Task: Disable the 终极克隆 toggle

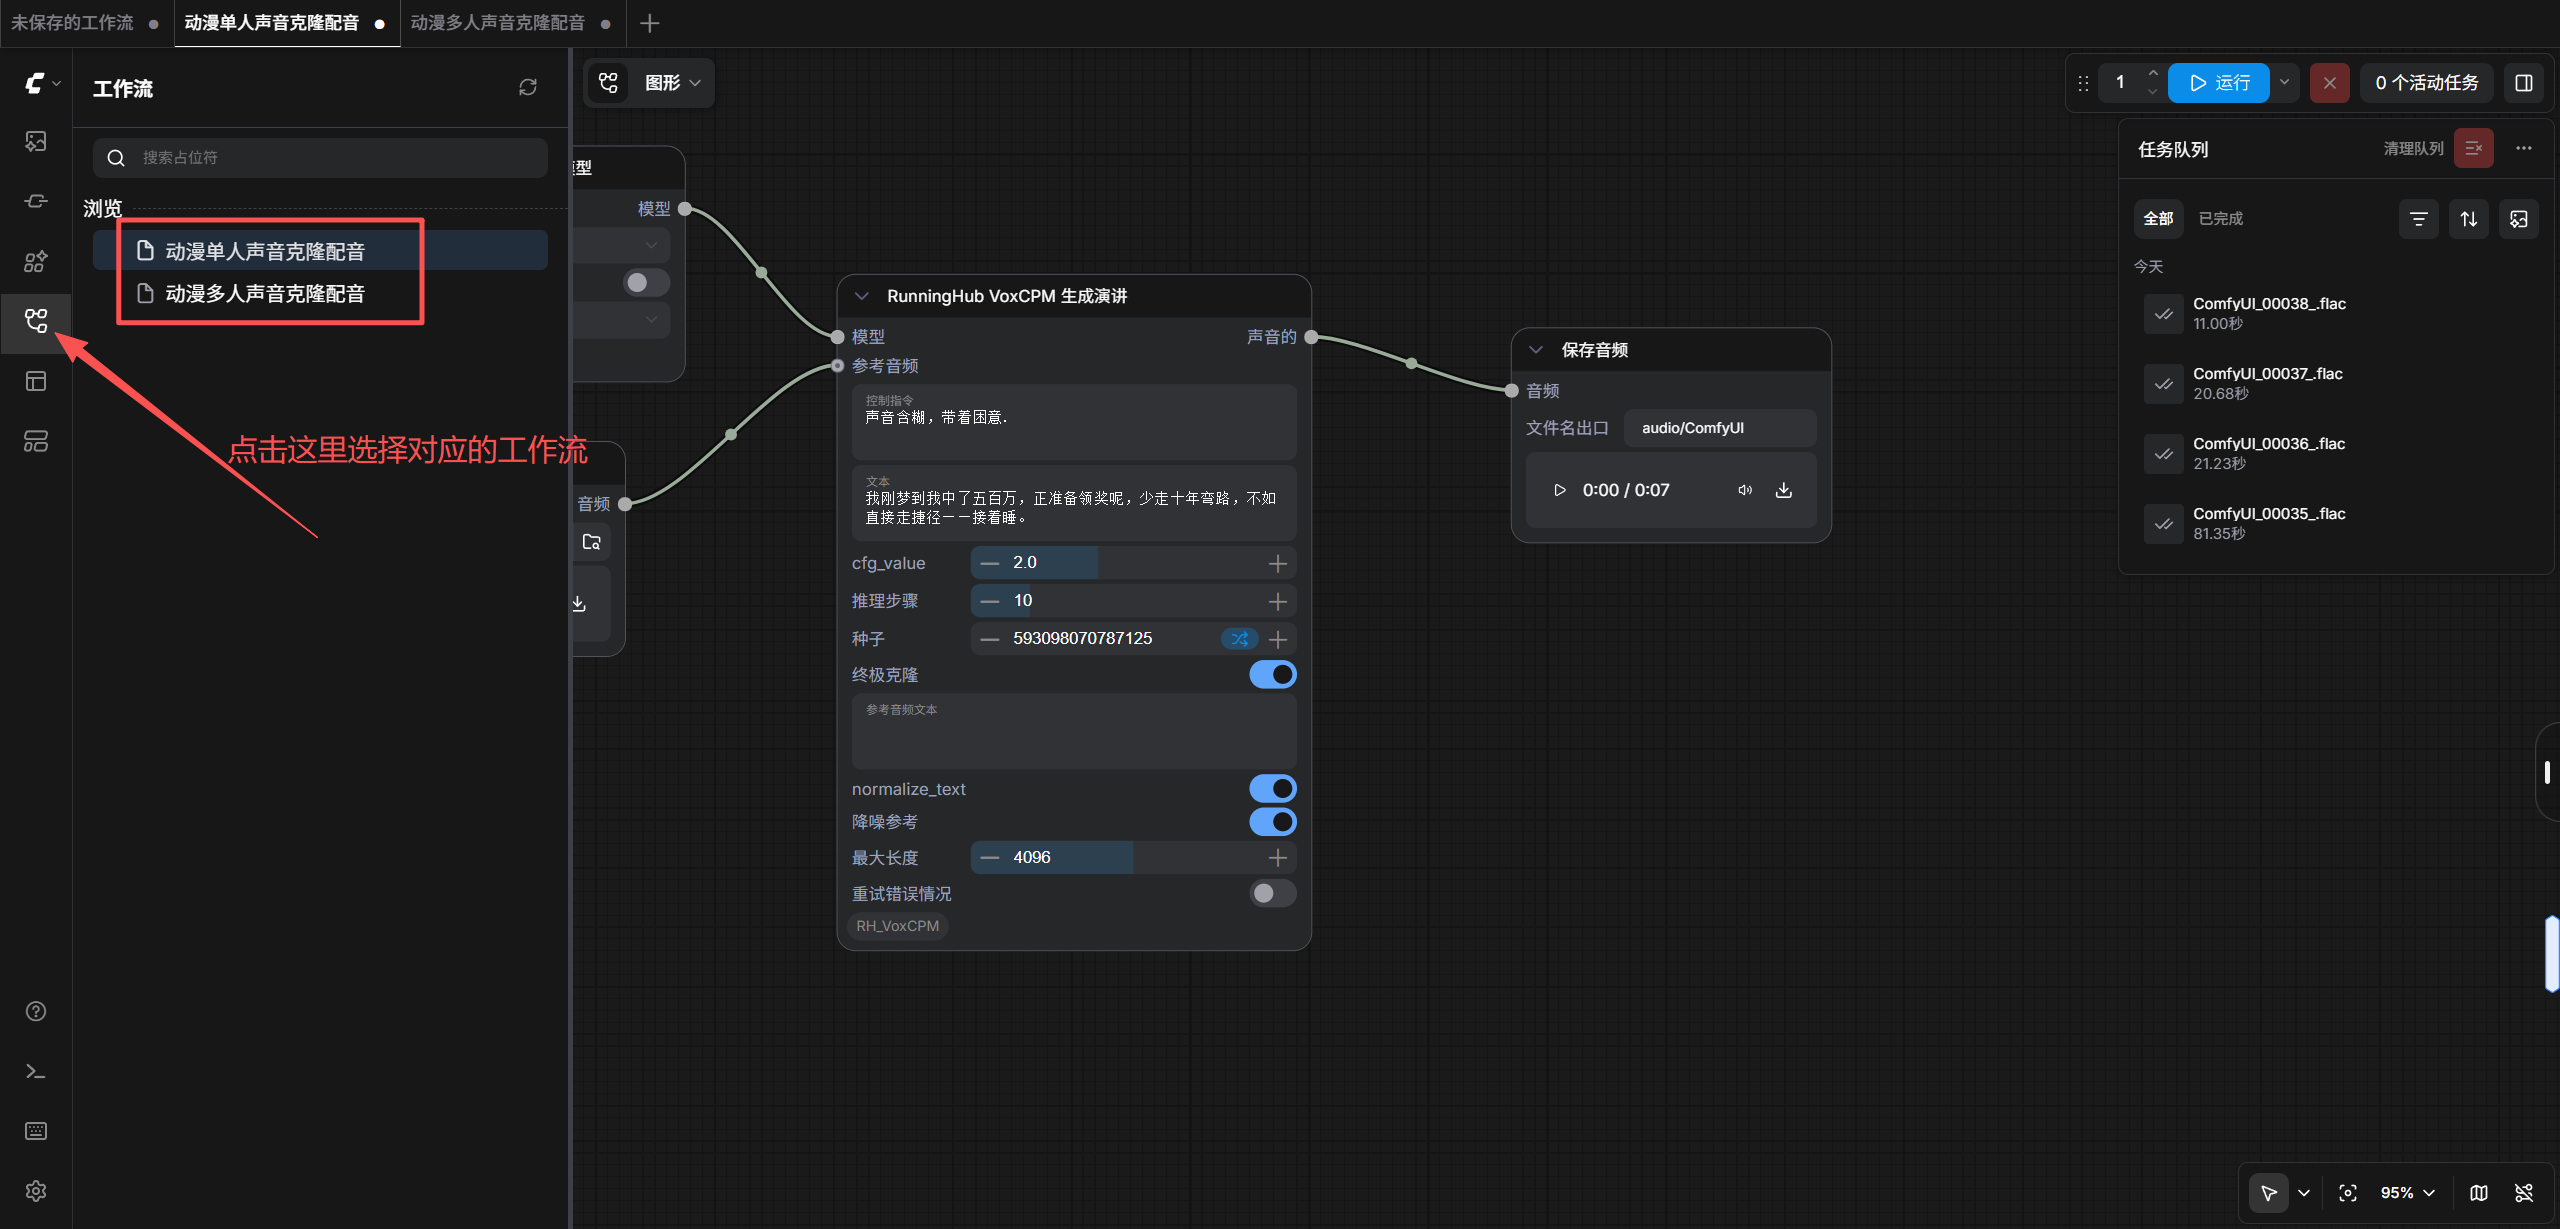Action: (x=1272, y=675)
